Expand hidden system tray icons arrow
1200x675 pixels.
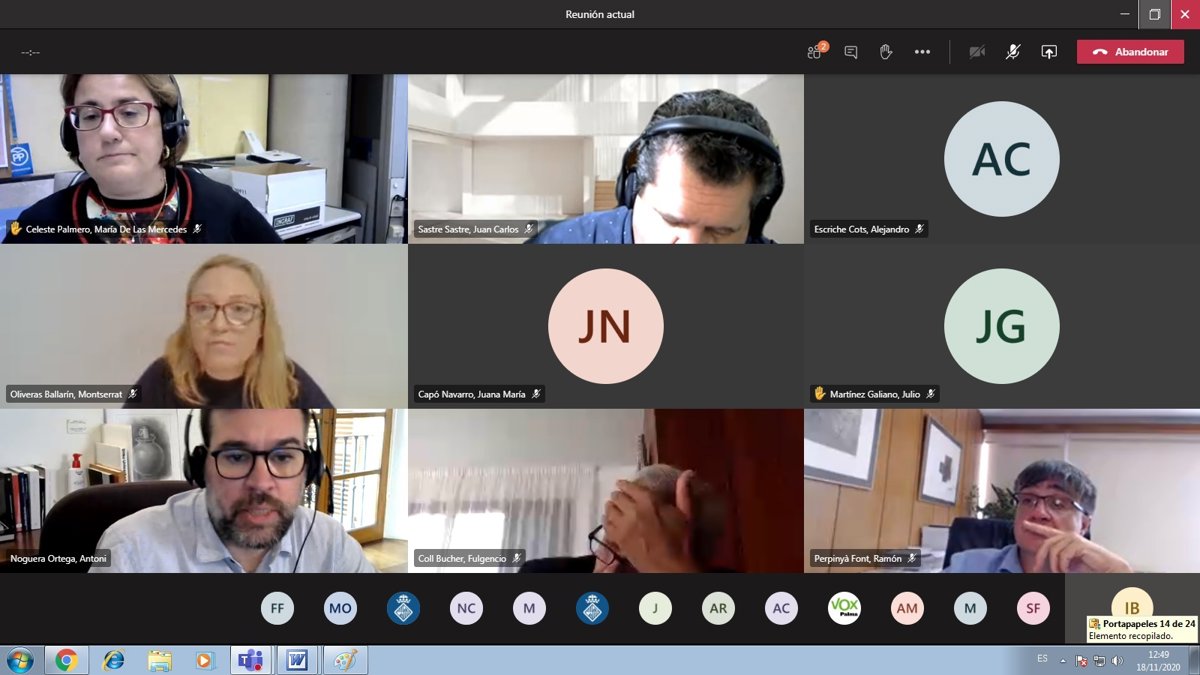[x=1063, y=660]
